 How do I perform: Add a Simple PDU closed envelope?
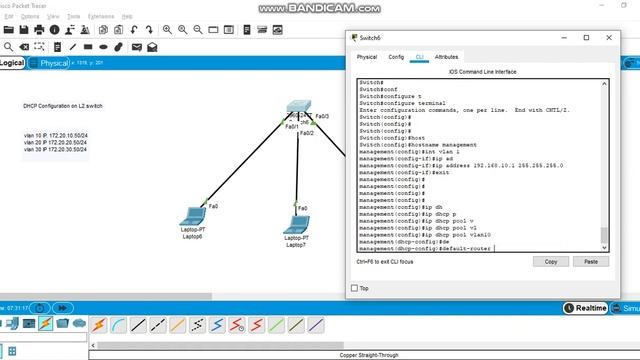coord(137,47)
